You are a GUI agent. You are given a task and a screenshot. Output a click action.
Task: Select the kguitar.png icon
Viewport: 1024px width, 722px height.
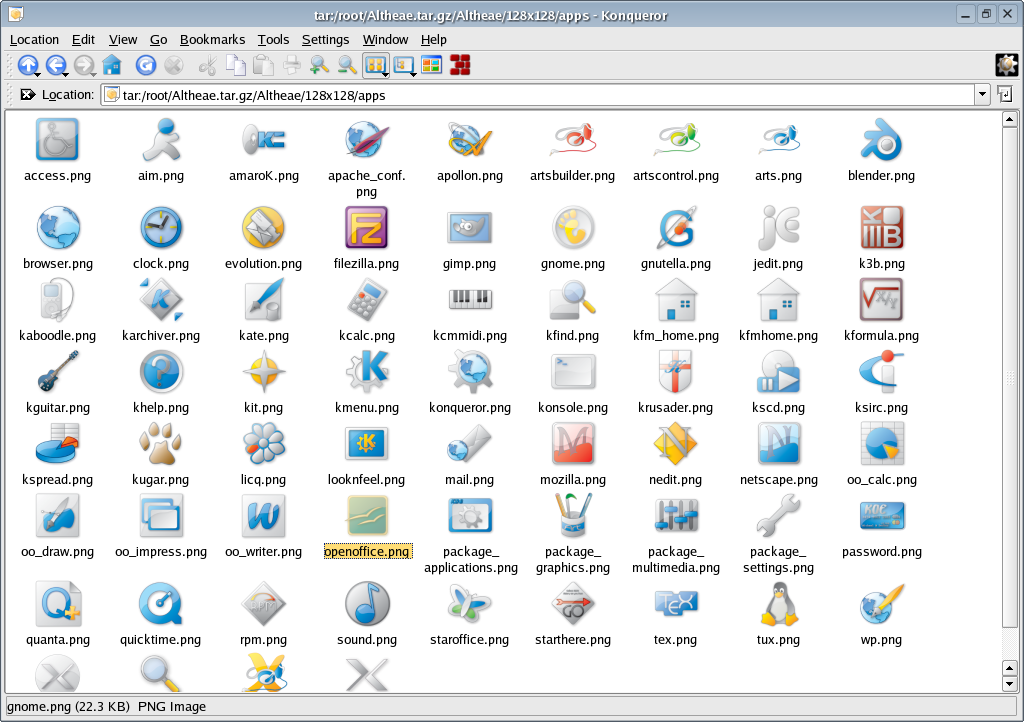(x=57, y=371)
